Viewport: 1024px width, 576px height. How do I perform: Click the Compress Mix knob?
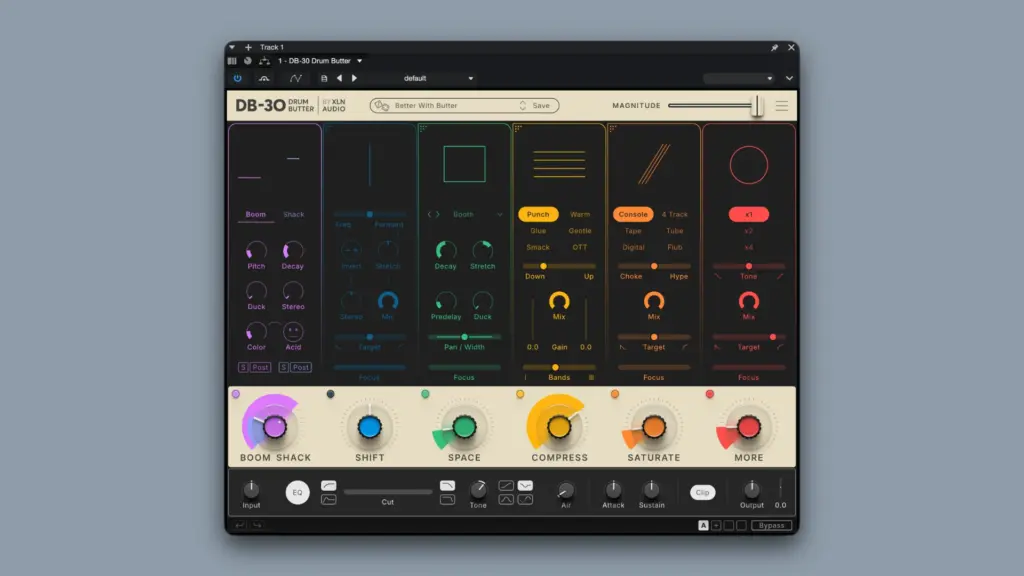click(559, 301)
